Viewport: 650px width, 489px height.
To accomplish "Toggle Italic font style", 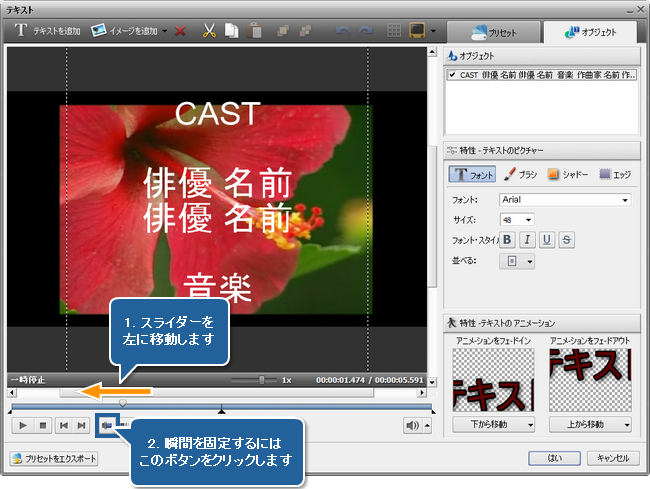I will [x=527, y=240].
